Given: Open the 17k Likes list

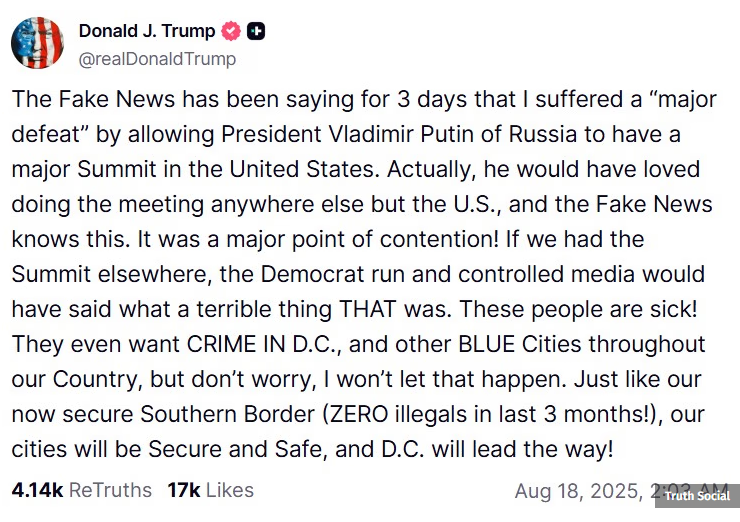Looking at the screenshot, I should pyautogui.click(x=210, y=490).
